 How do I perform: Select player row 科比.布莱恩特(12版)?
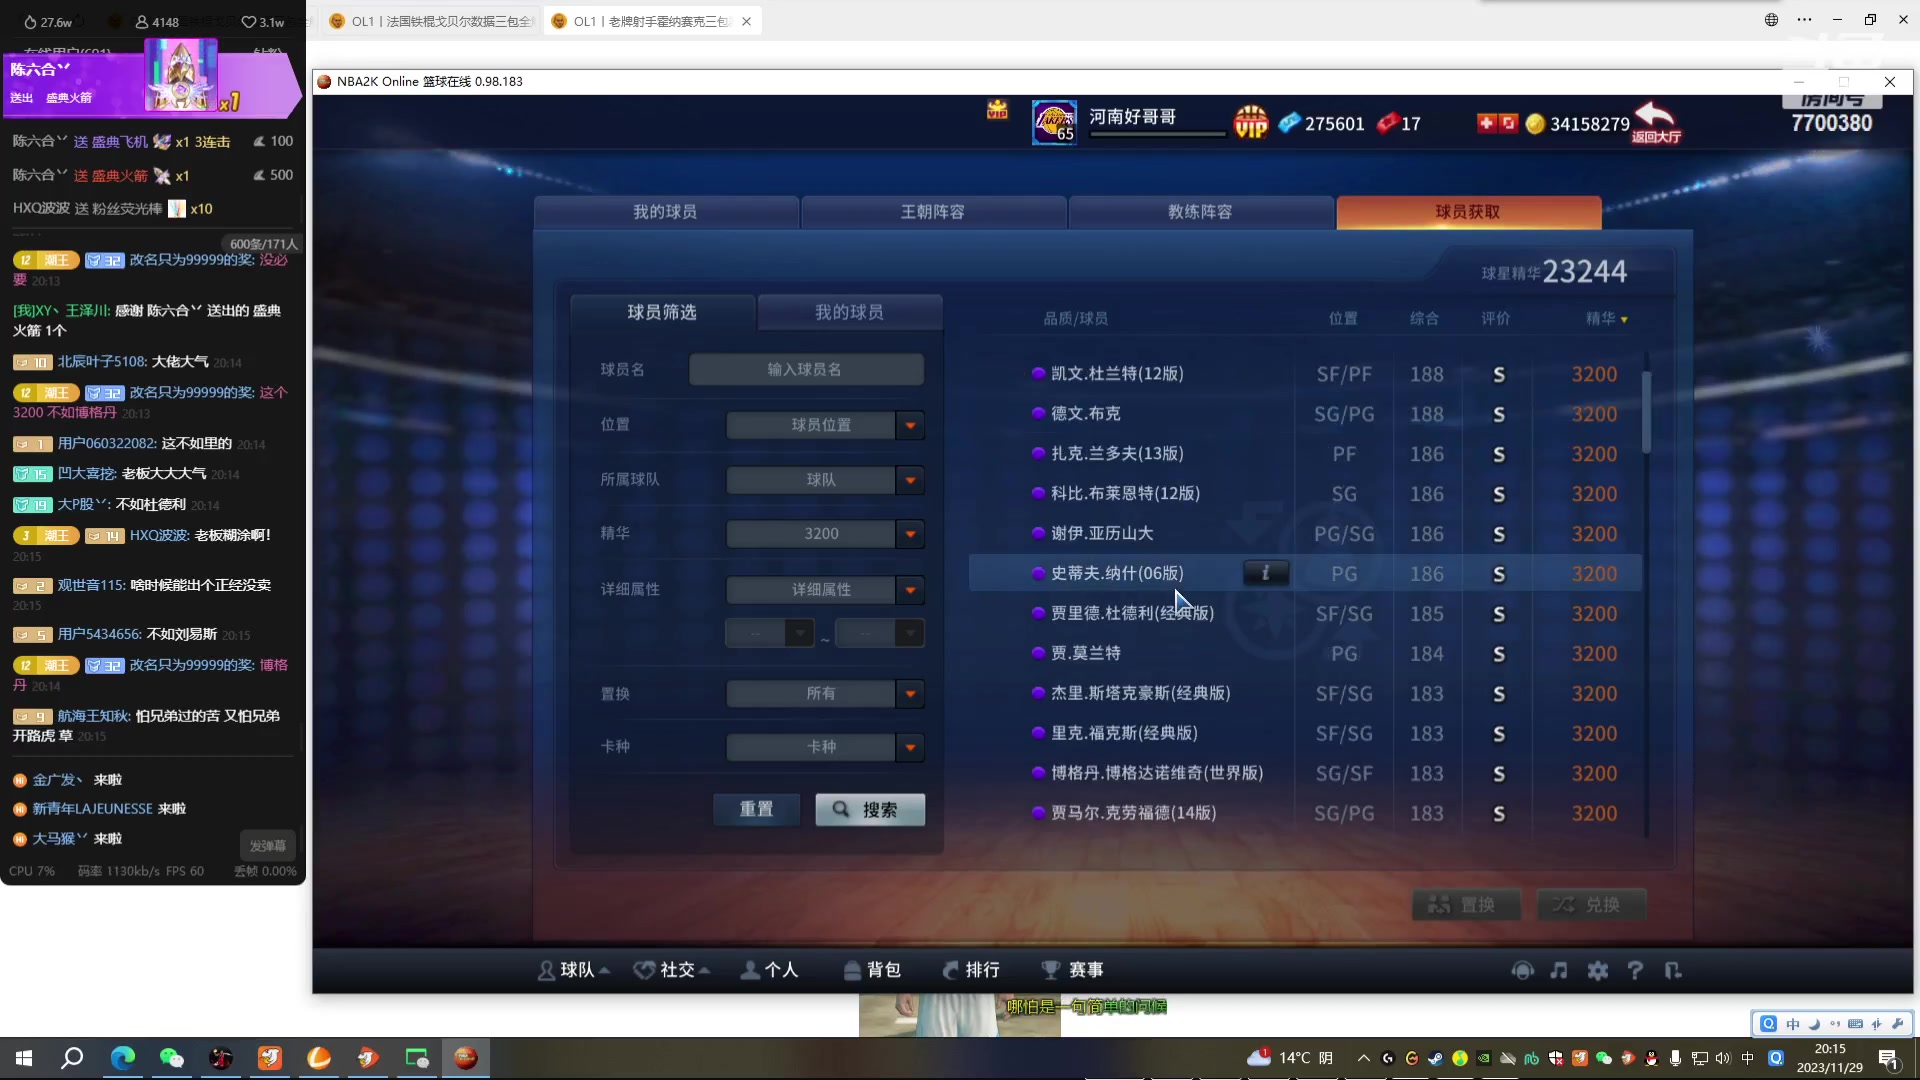pyautogui.click(x=1305, y=494)
